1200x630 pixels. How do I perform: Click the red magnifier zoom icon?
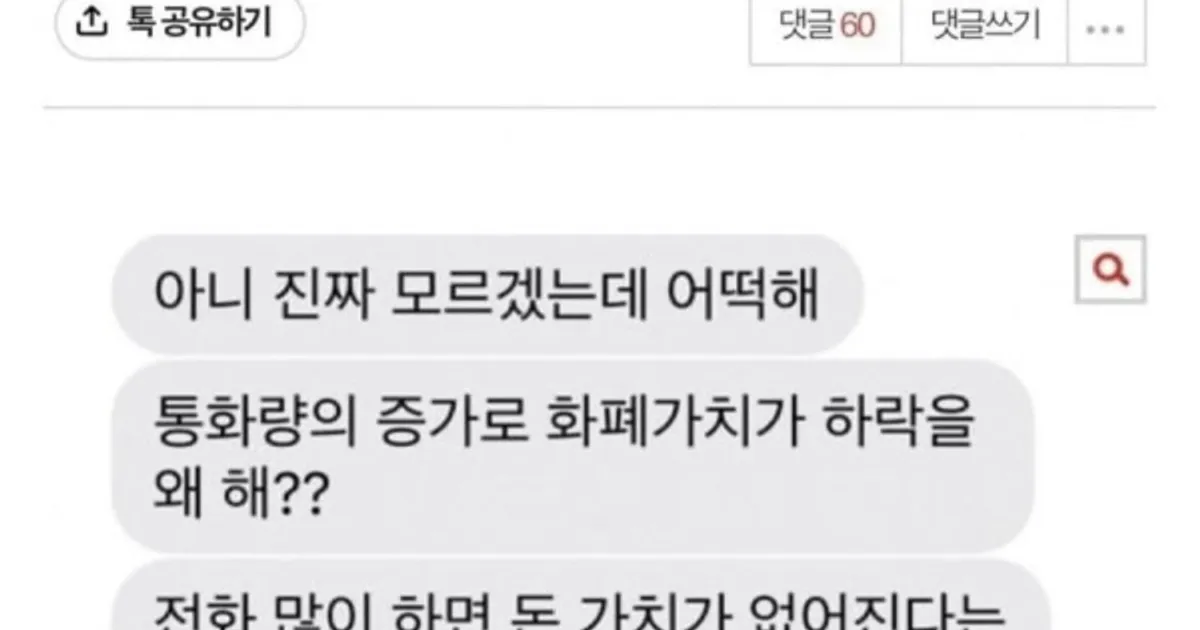(1110, 270)
